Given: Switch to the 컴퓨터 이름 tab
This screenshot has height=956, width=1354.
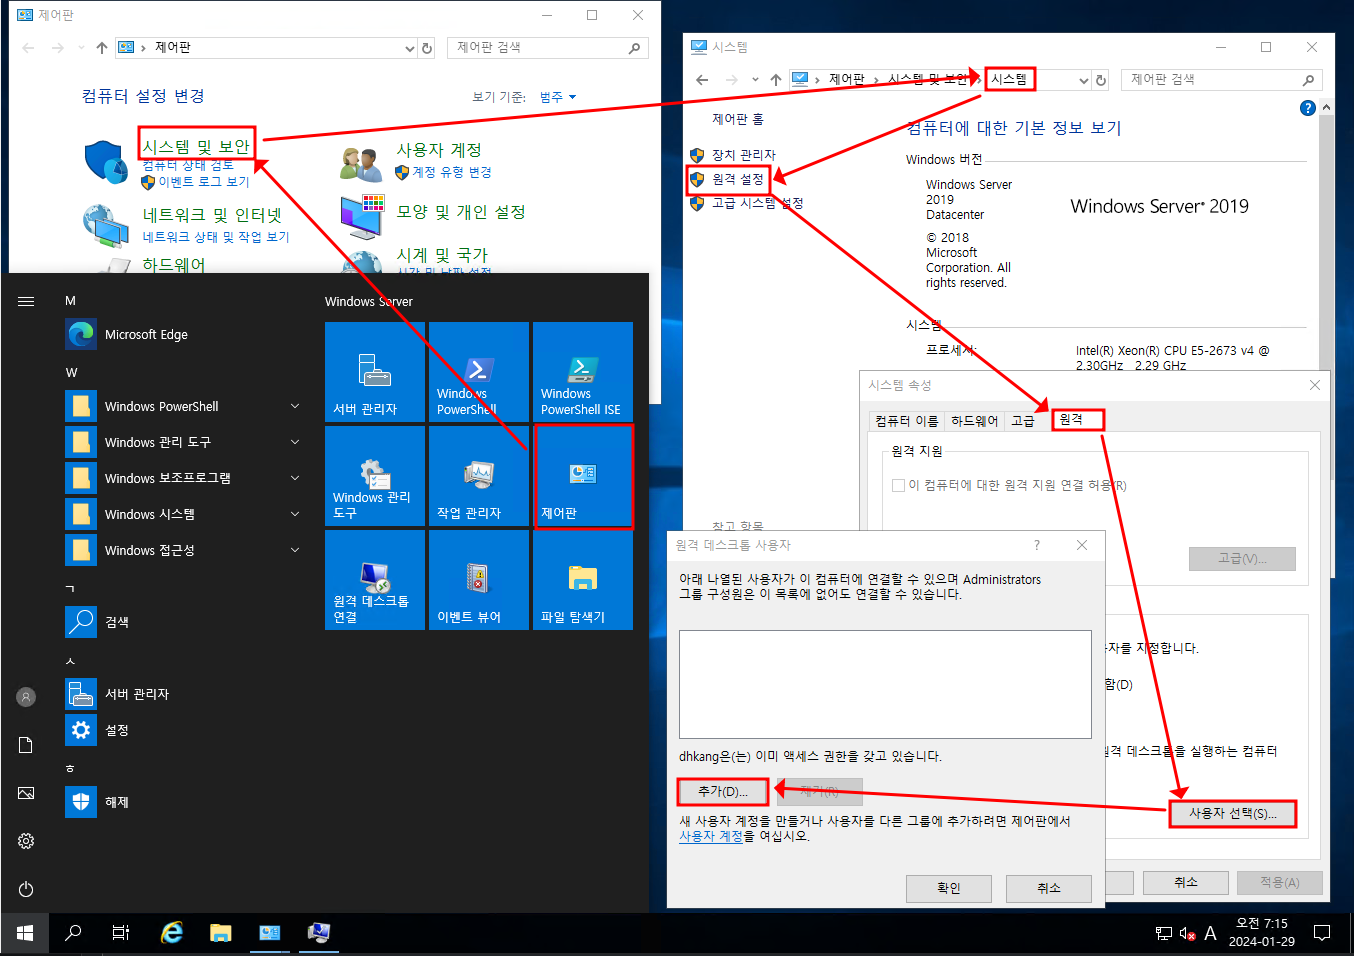Looking at the screenshot, I should 906,421.
